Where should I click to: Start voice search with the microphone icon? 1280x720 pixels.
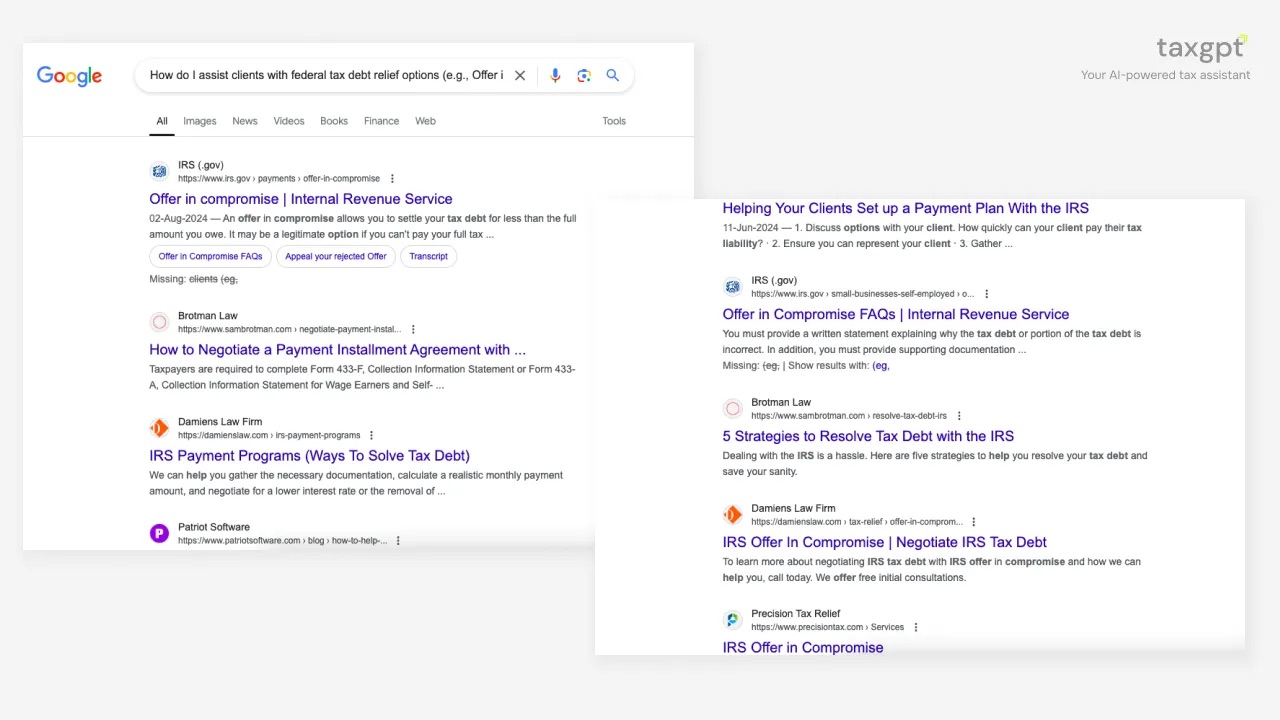[555, 75]
